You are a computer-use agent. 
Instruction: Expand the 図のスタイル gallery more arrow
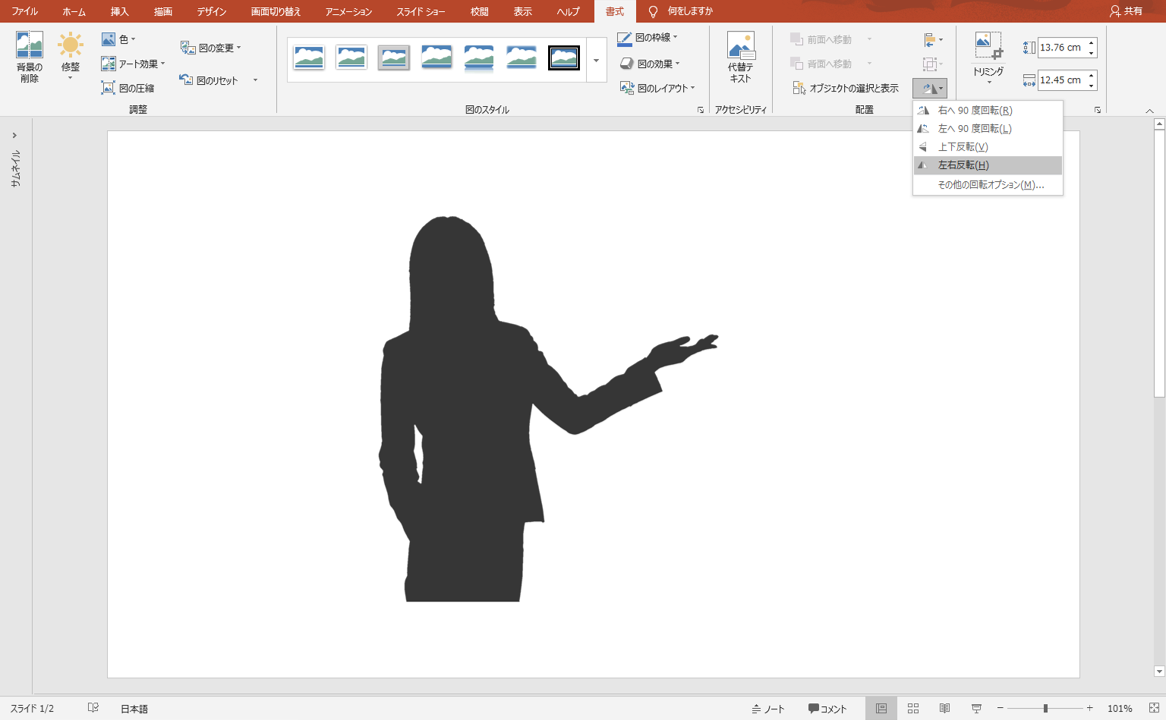596,61
